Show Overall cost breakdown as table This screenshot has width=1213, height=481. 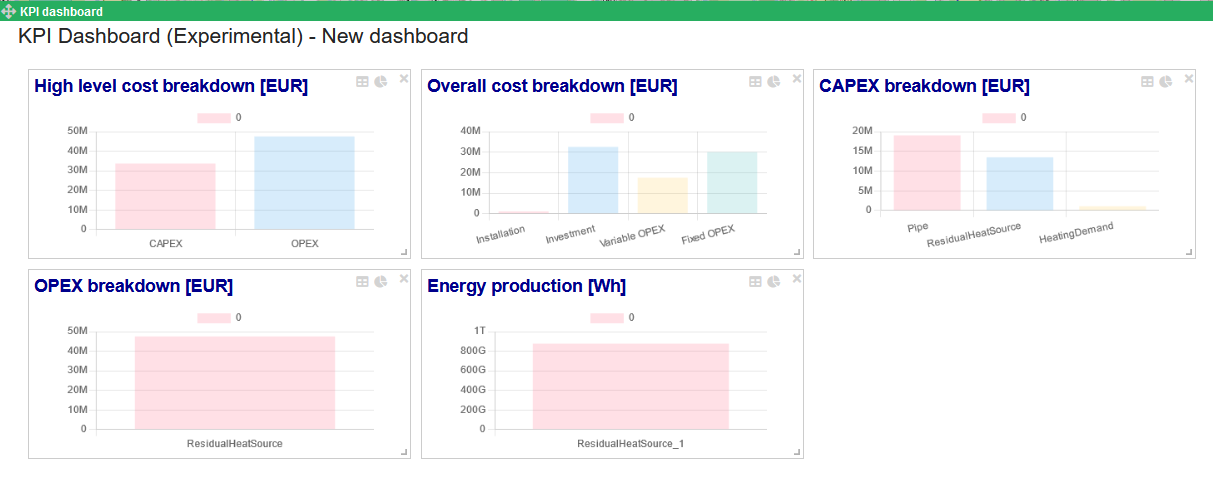coord(755,82)
